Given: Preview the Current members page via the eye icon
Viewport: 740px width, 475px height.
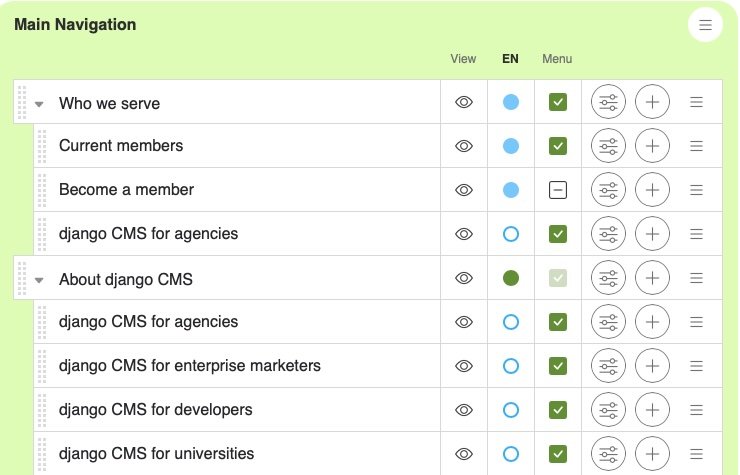Looking at the screenshot, I should (x=464, y=146).
